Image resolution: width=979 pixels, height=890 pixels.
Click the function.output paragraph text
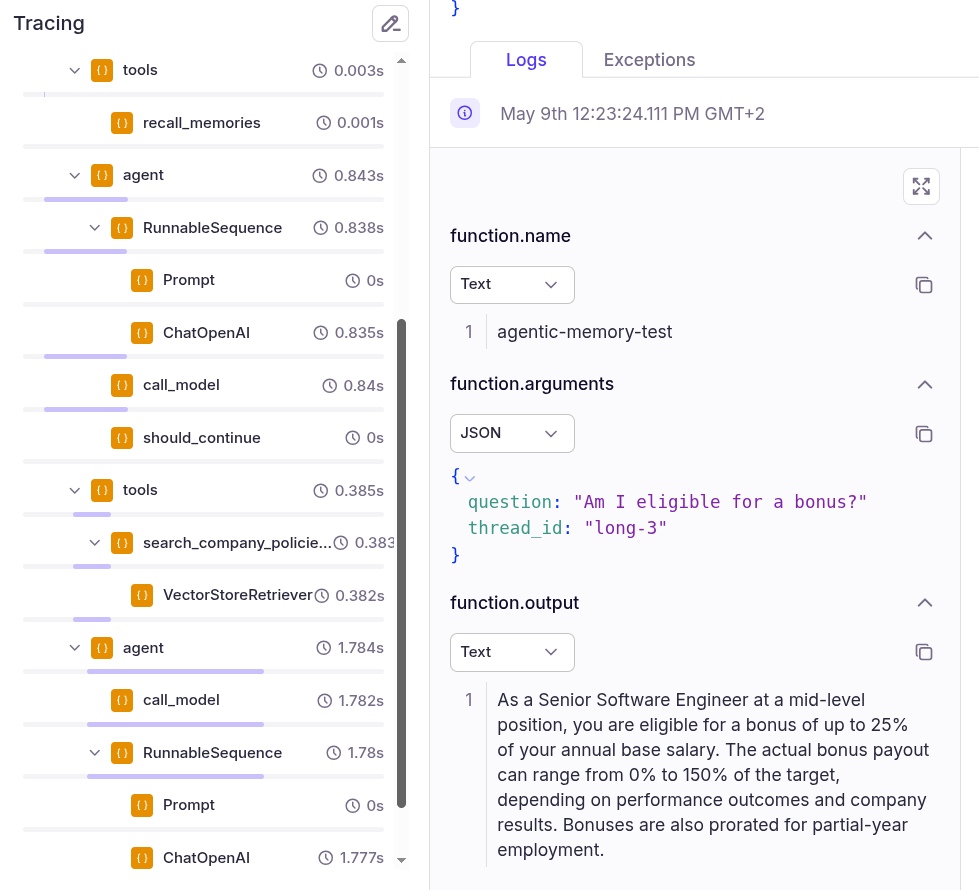click(x=713, y=774)
